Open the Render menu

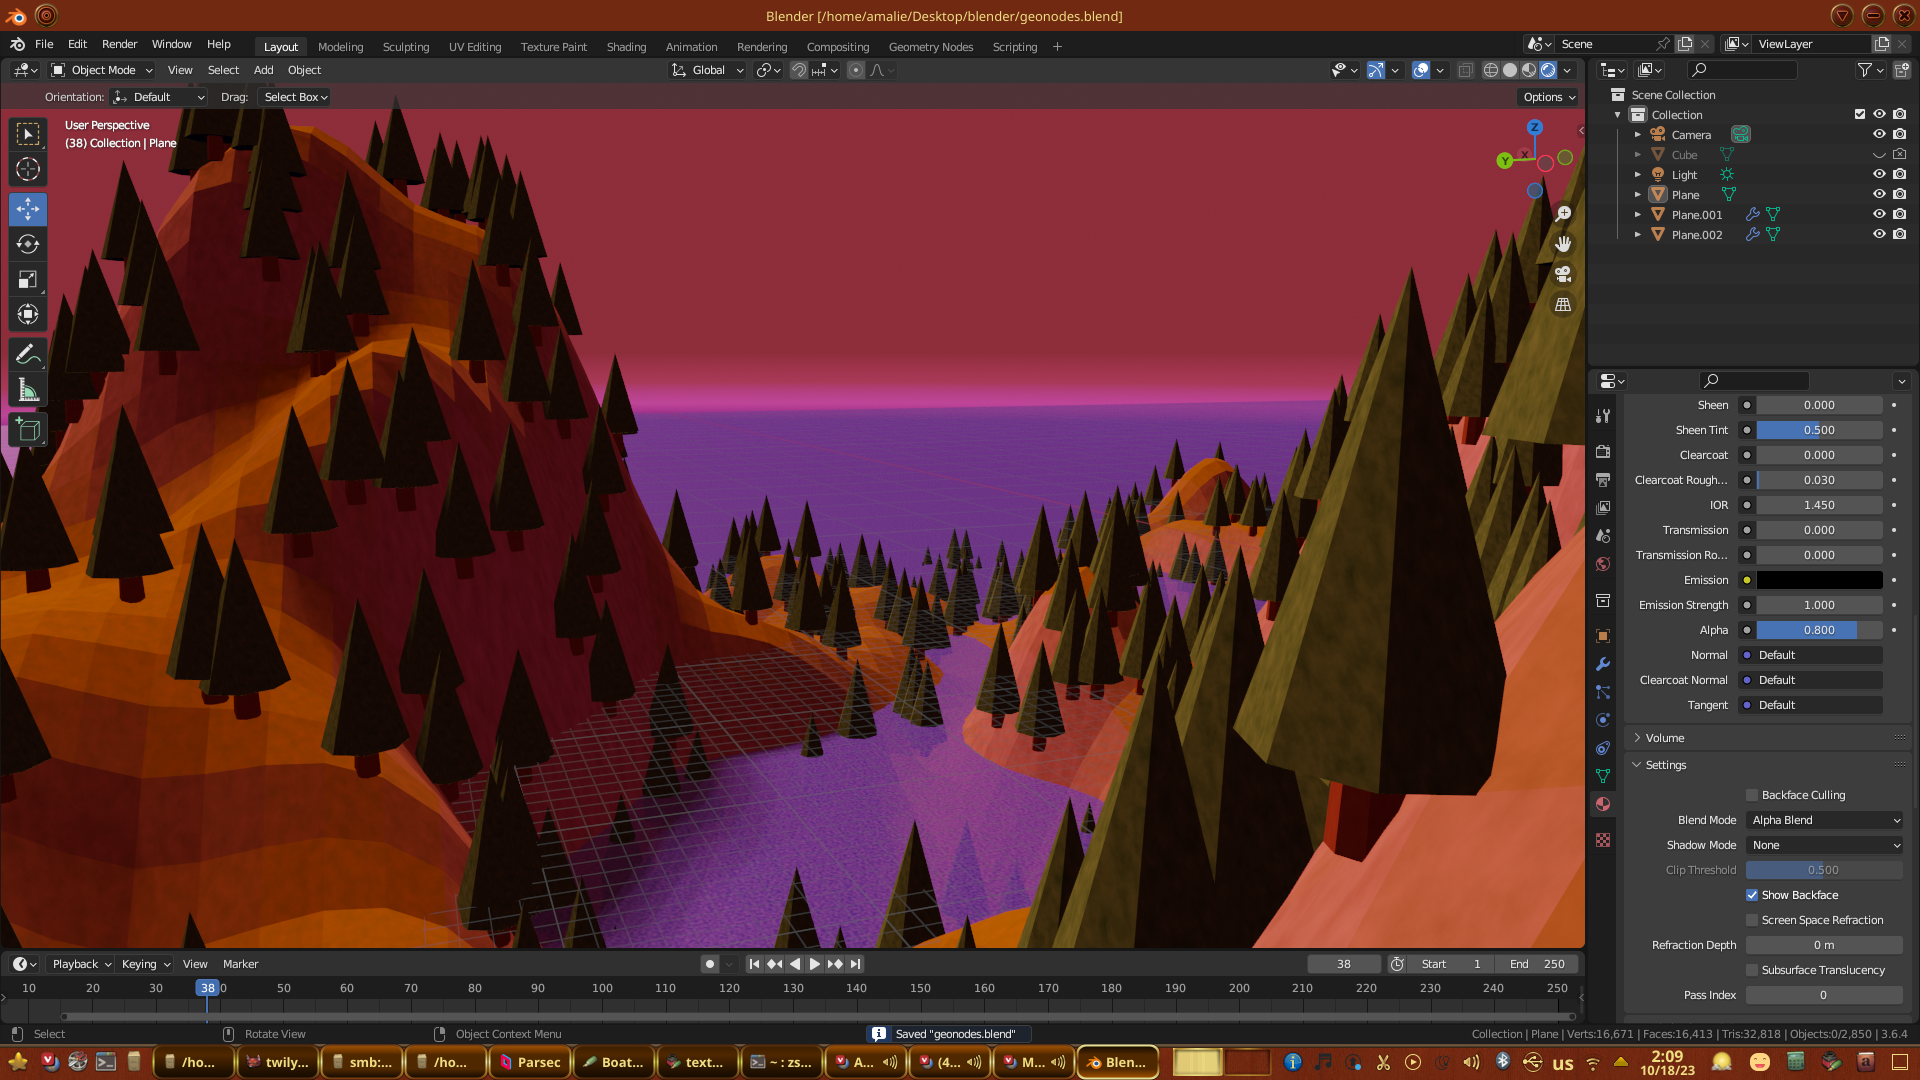[119, 44]
